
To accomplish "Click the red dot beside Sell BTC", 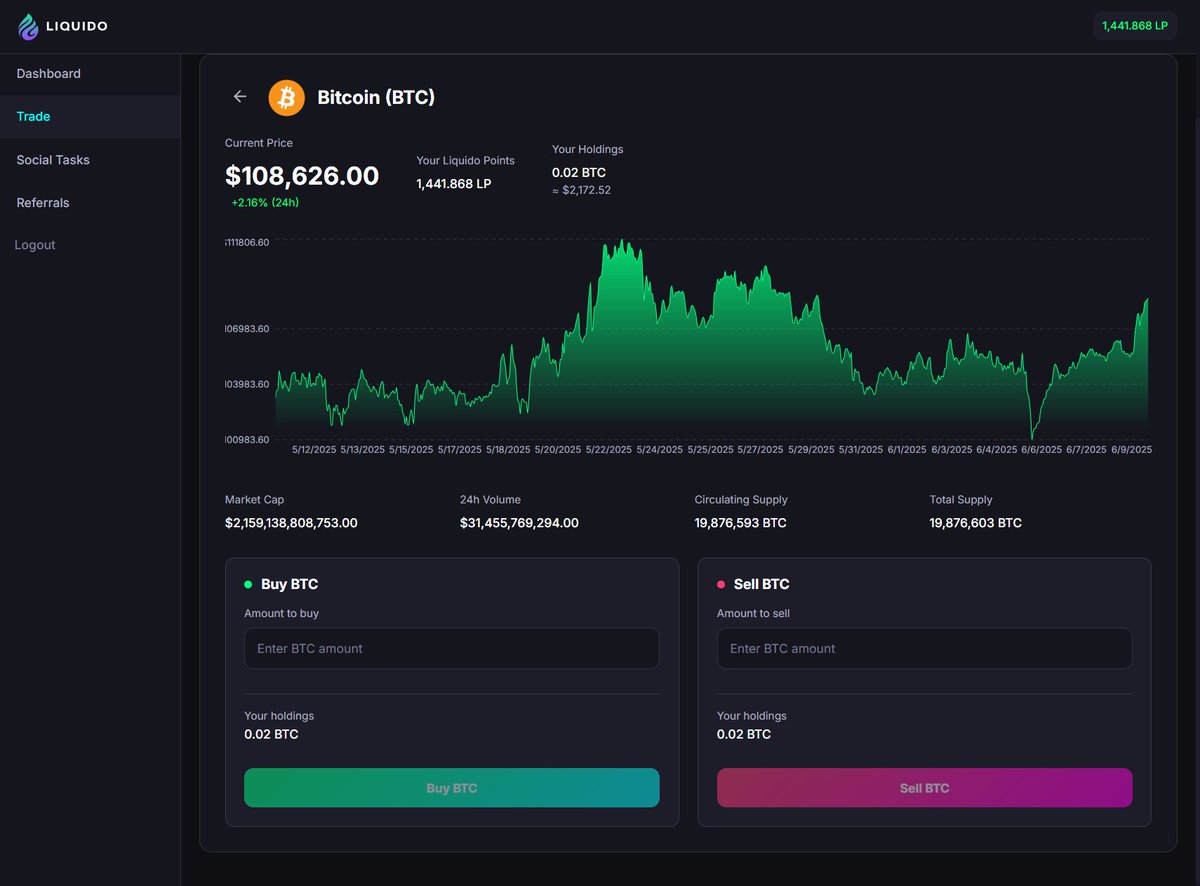I will 721,584.
